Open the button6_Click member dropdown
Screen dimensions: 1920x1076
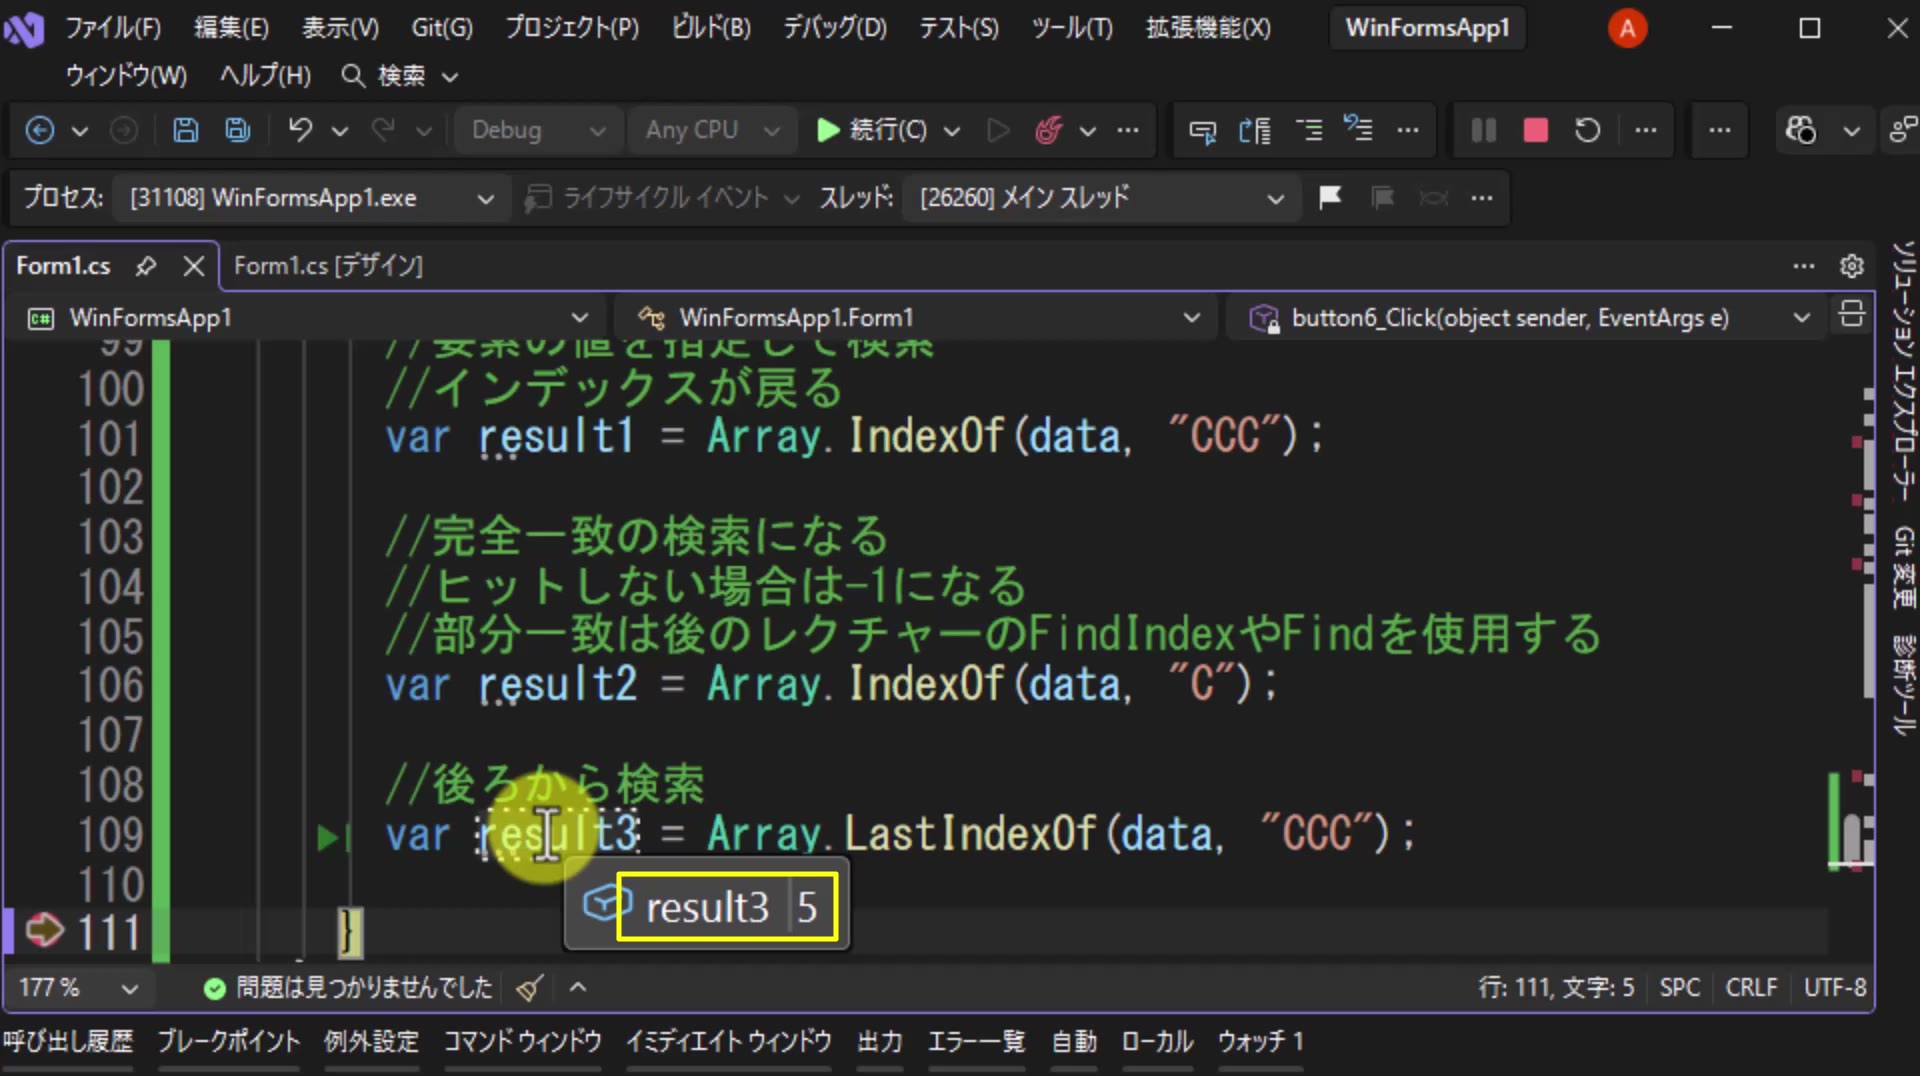[1528, 318]
